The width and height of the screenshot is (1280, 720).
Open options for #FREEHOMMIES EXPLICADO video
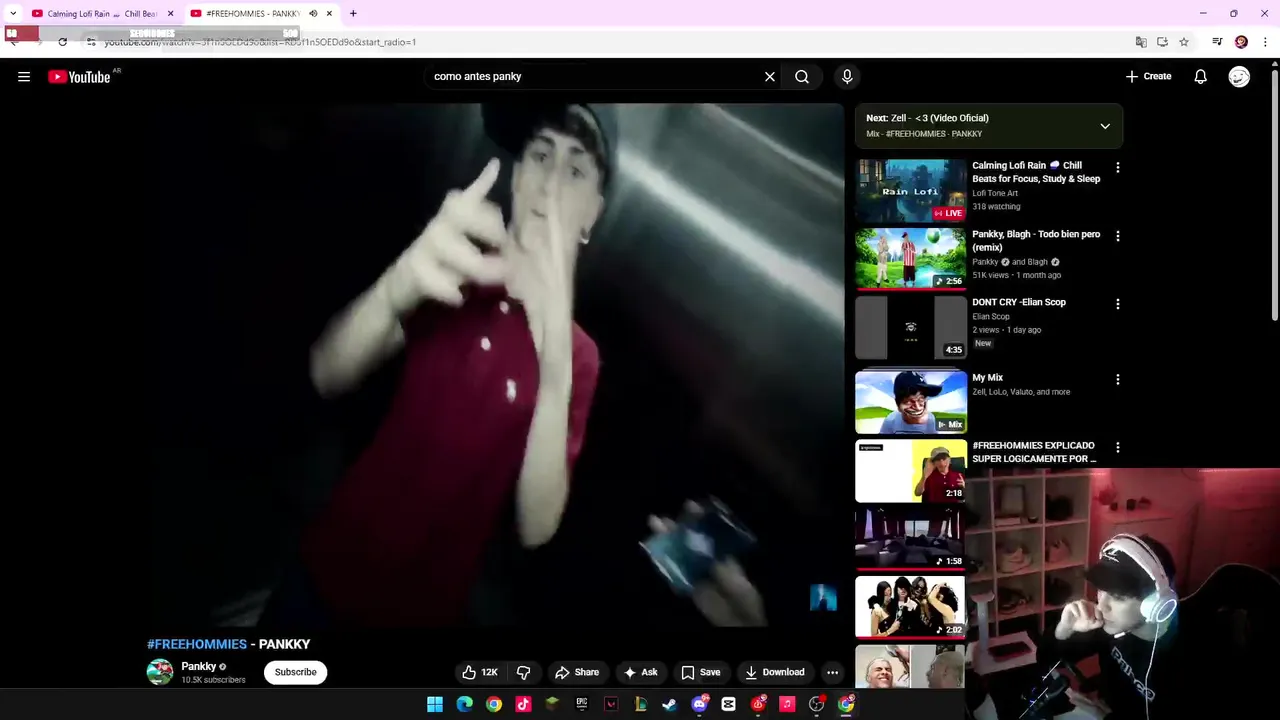point(1118,448)
